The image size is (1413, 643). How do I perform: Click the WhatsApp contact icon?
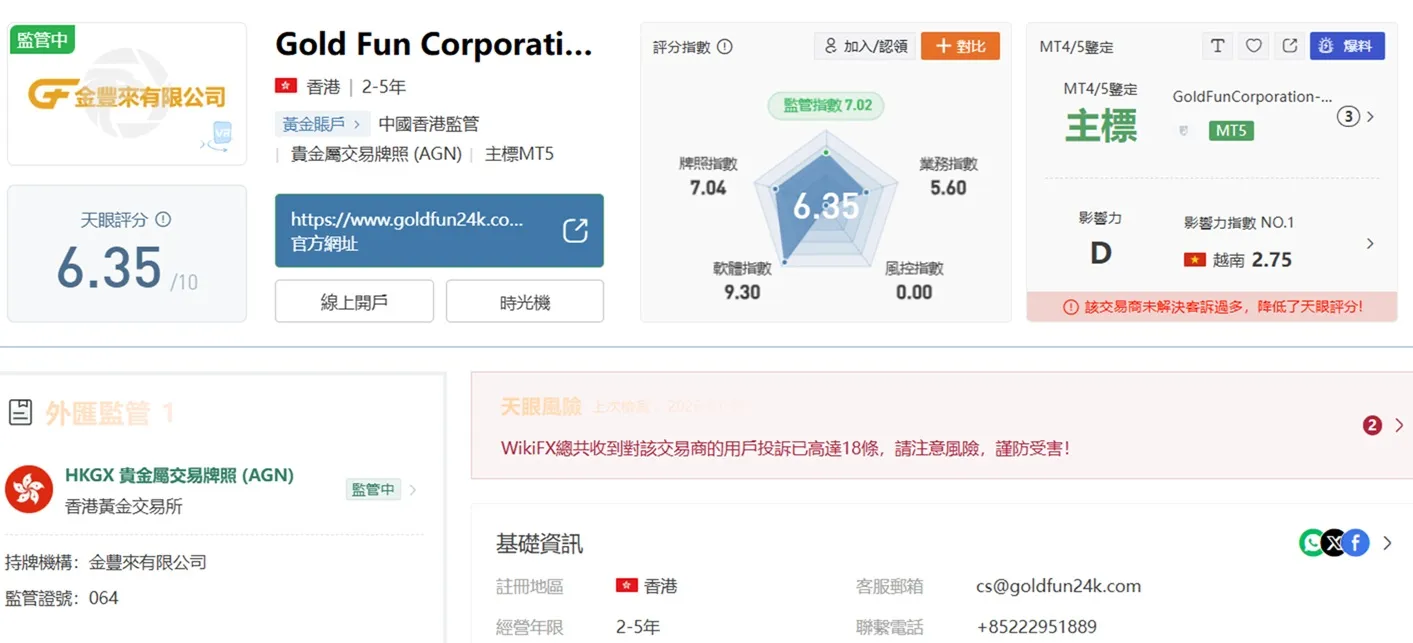[x=1311, y=543]
